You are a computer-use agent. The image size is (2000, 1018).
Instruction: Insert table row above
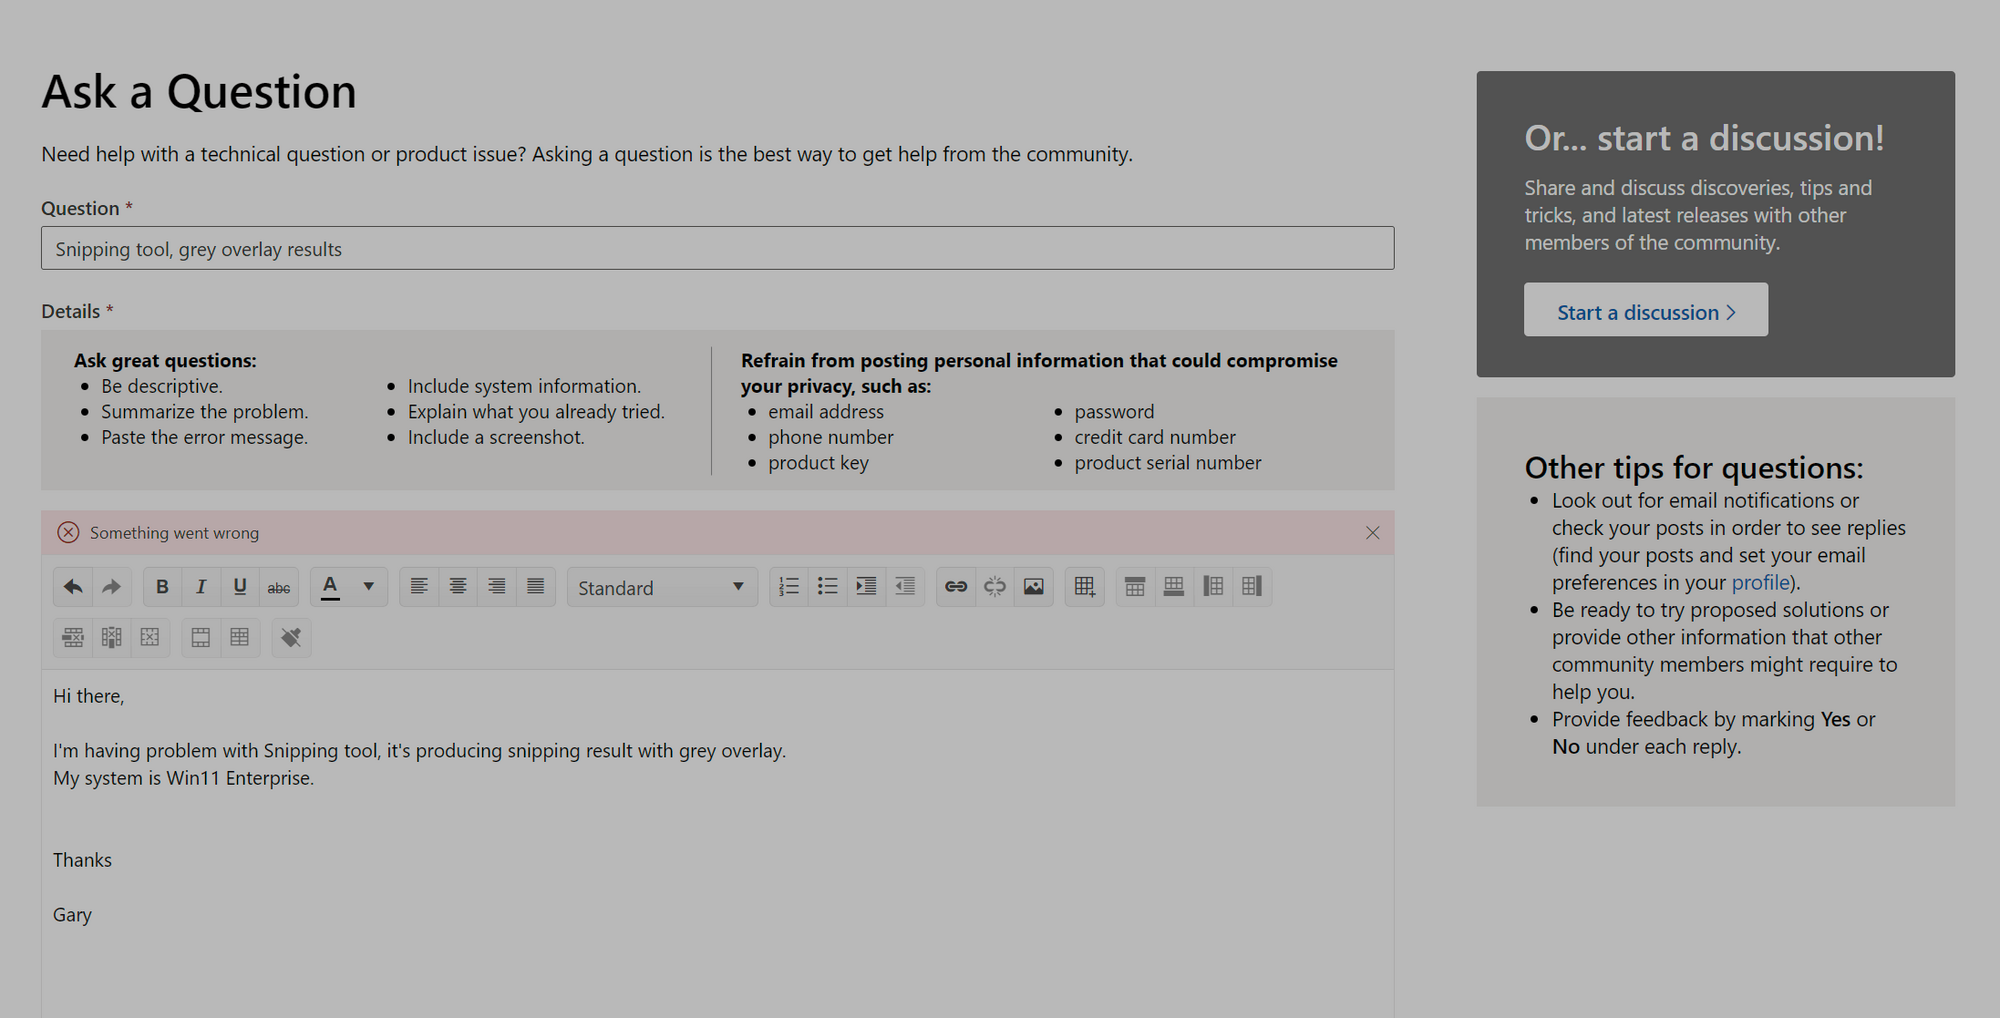(x=1135, y=587)
